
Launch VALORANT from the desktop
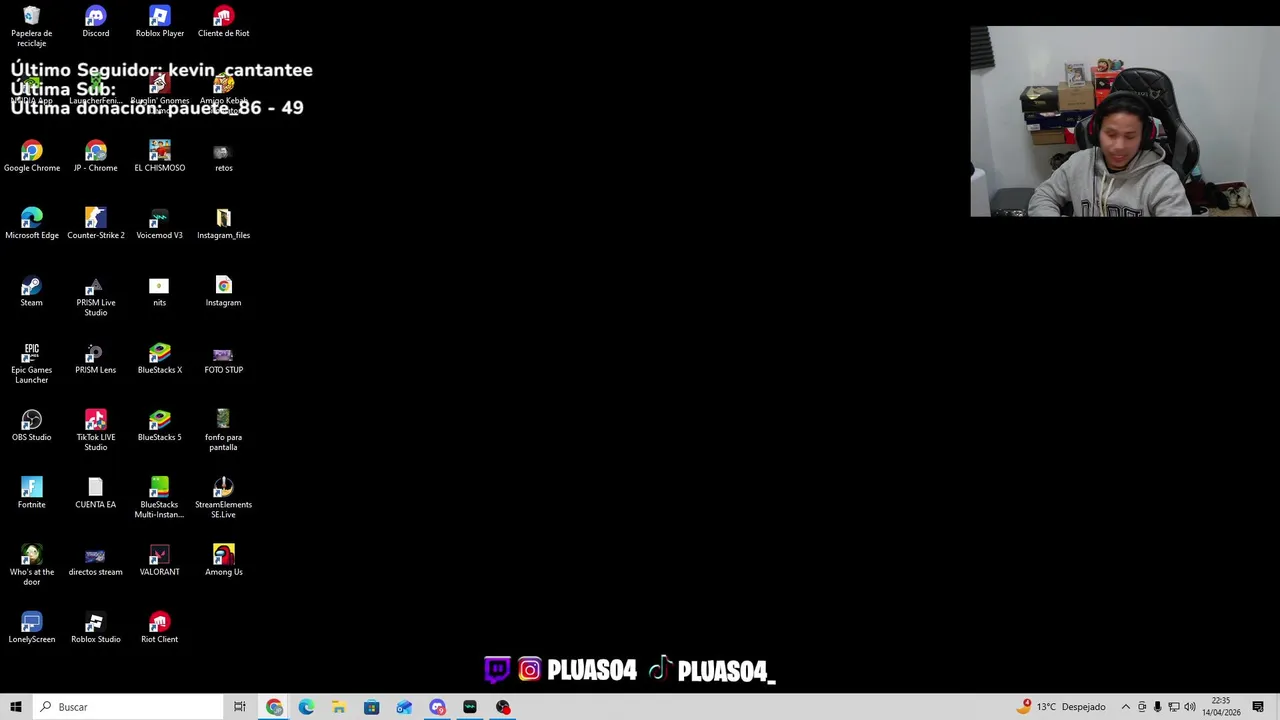tap(159, 559)
